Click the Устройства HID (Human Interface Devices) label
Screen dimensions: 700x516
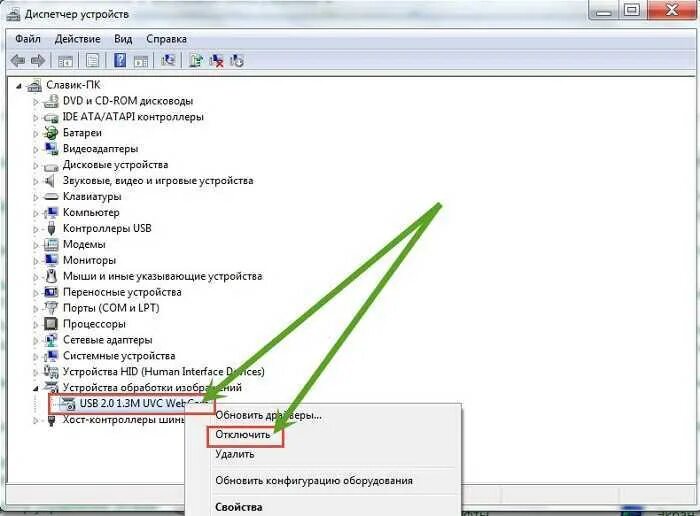point(163,371)
